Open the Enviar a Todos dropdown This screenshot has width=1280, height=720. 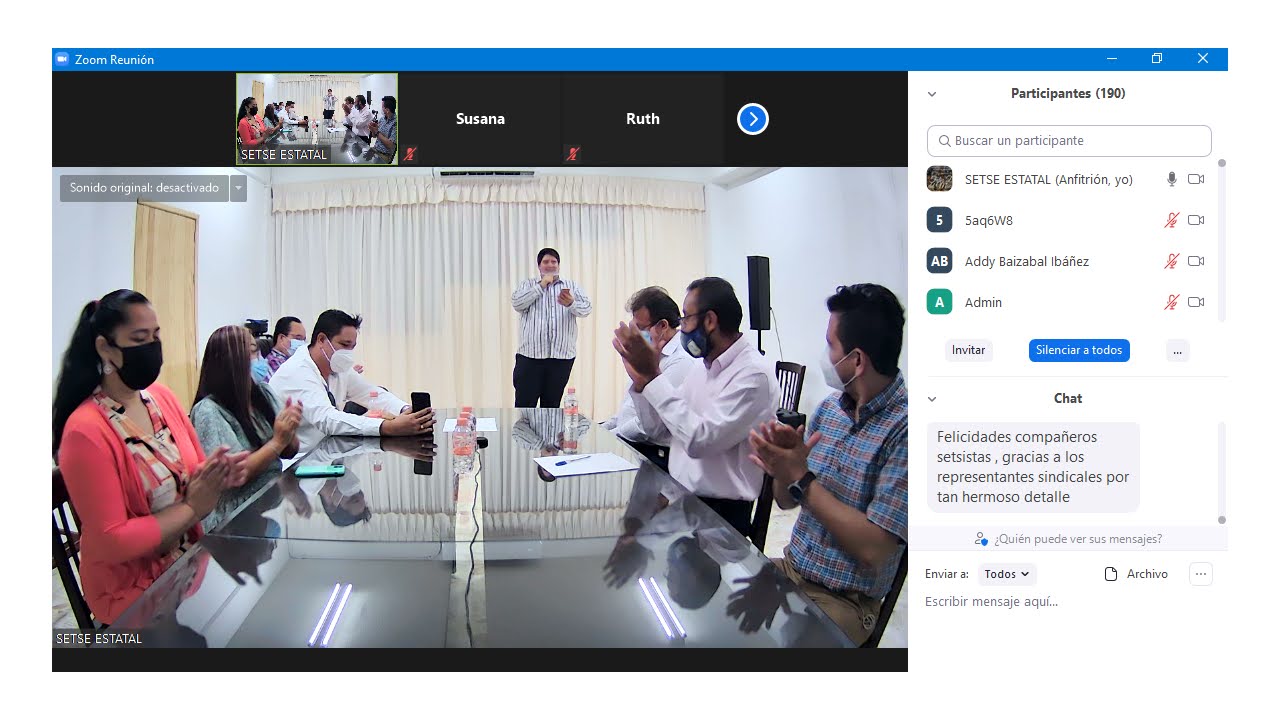pyautogui.click(x=1007, y=574)
